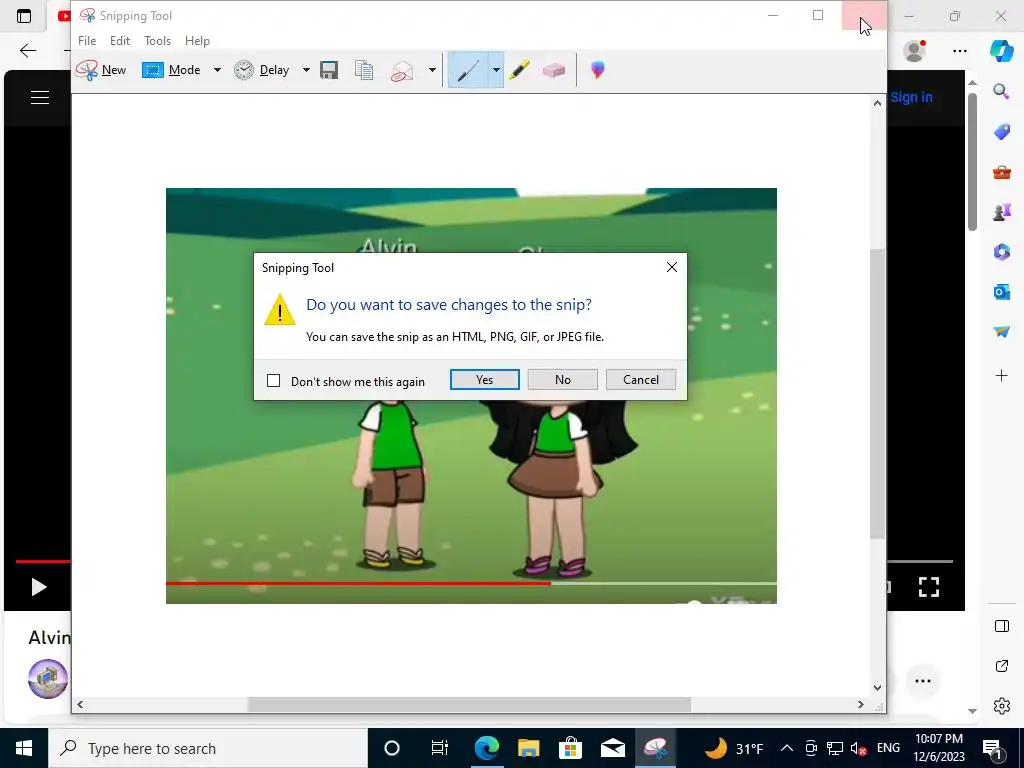
Task: Click the Edge sidebar Search icon
Action: 1001,91
